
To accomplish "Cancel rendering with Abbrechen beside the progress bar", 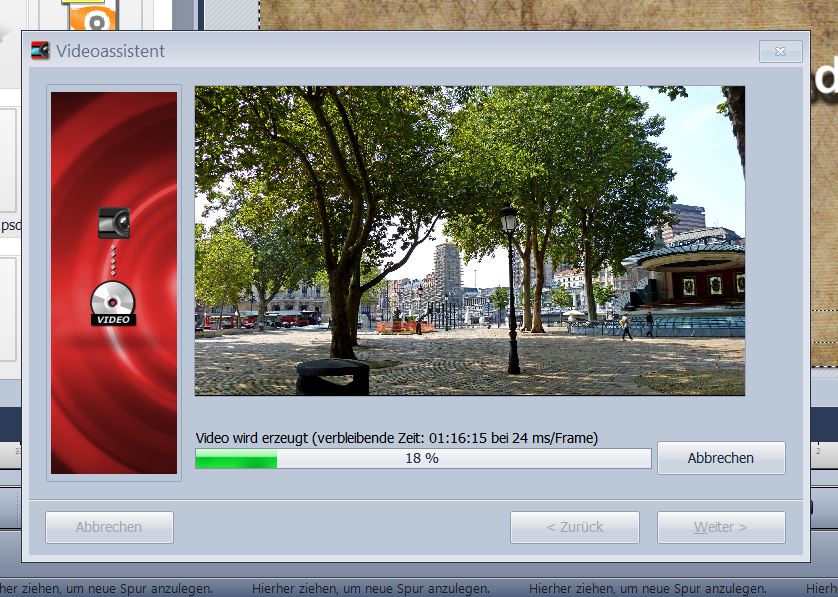I will pos(720,458).
